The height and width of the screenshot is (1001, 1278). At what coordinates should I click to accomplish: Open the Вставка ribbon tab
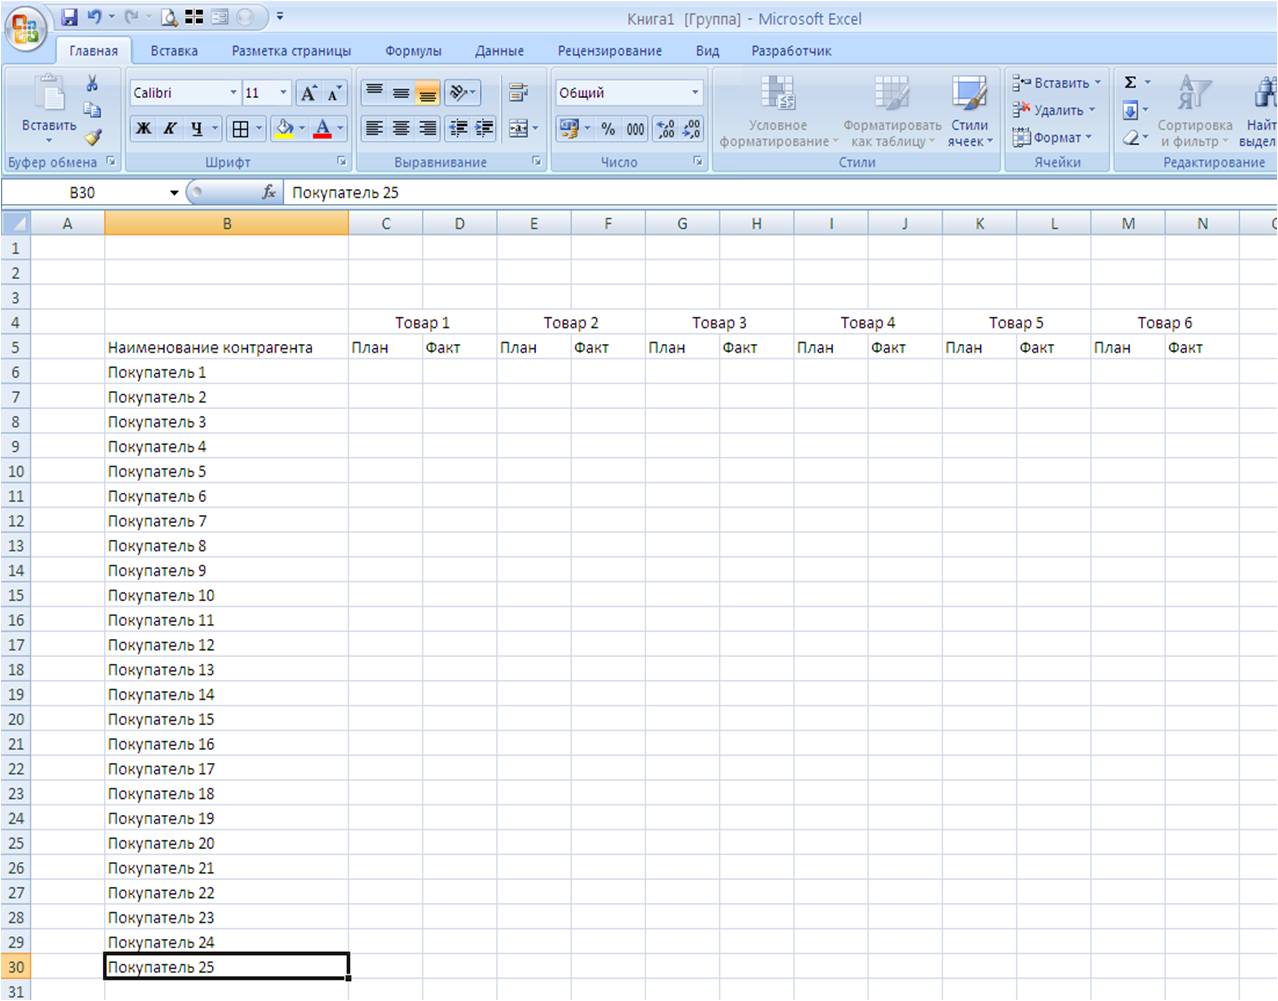(x=174, y=51)
